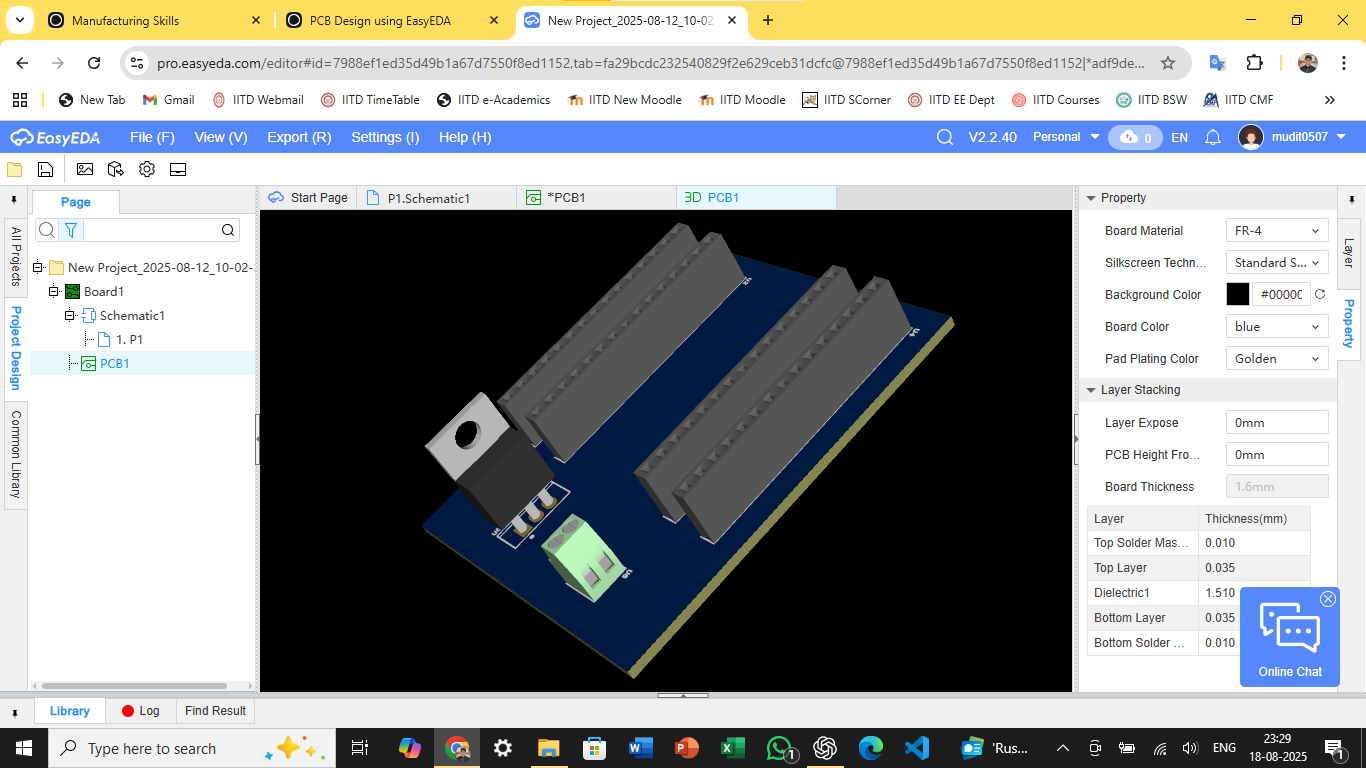
Task: Open the Export (R) menu
Action: [x=299, y=137]
